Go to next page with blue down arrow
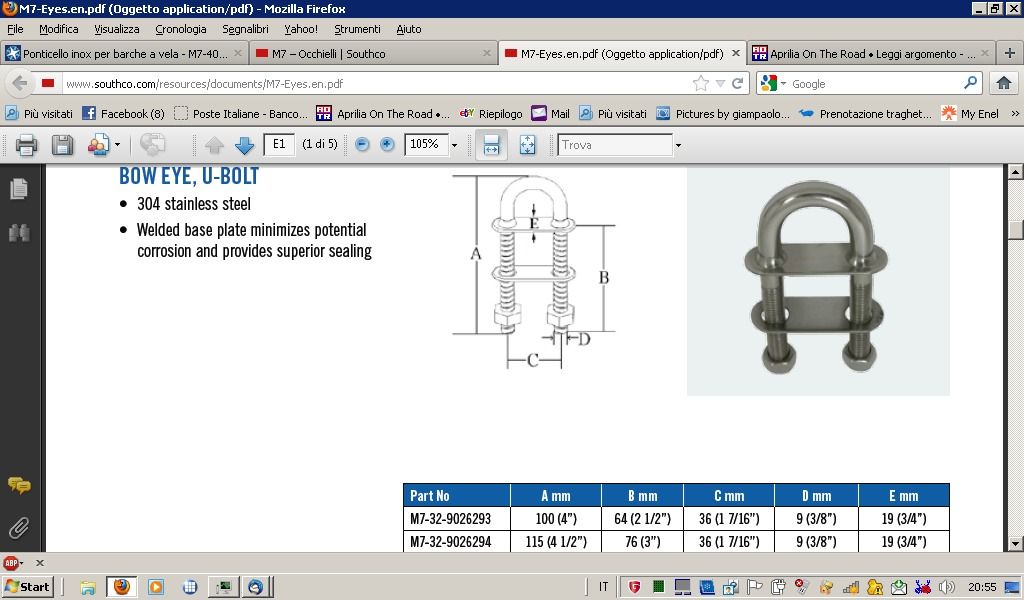Screen dimensions: 1024x600 pyautogui.click(x=244, y=145)
